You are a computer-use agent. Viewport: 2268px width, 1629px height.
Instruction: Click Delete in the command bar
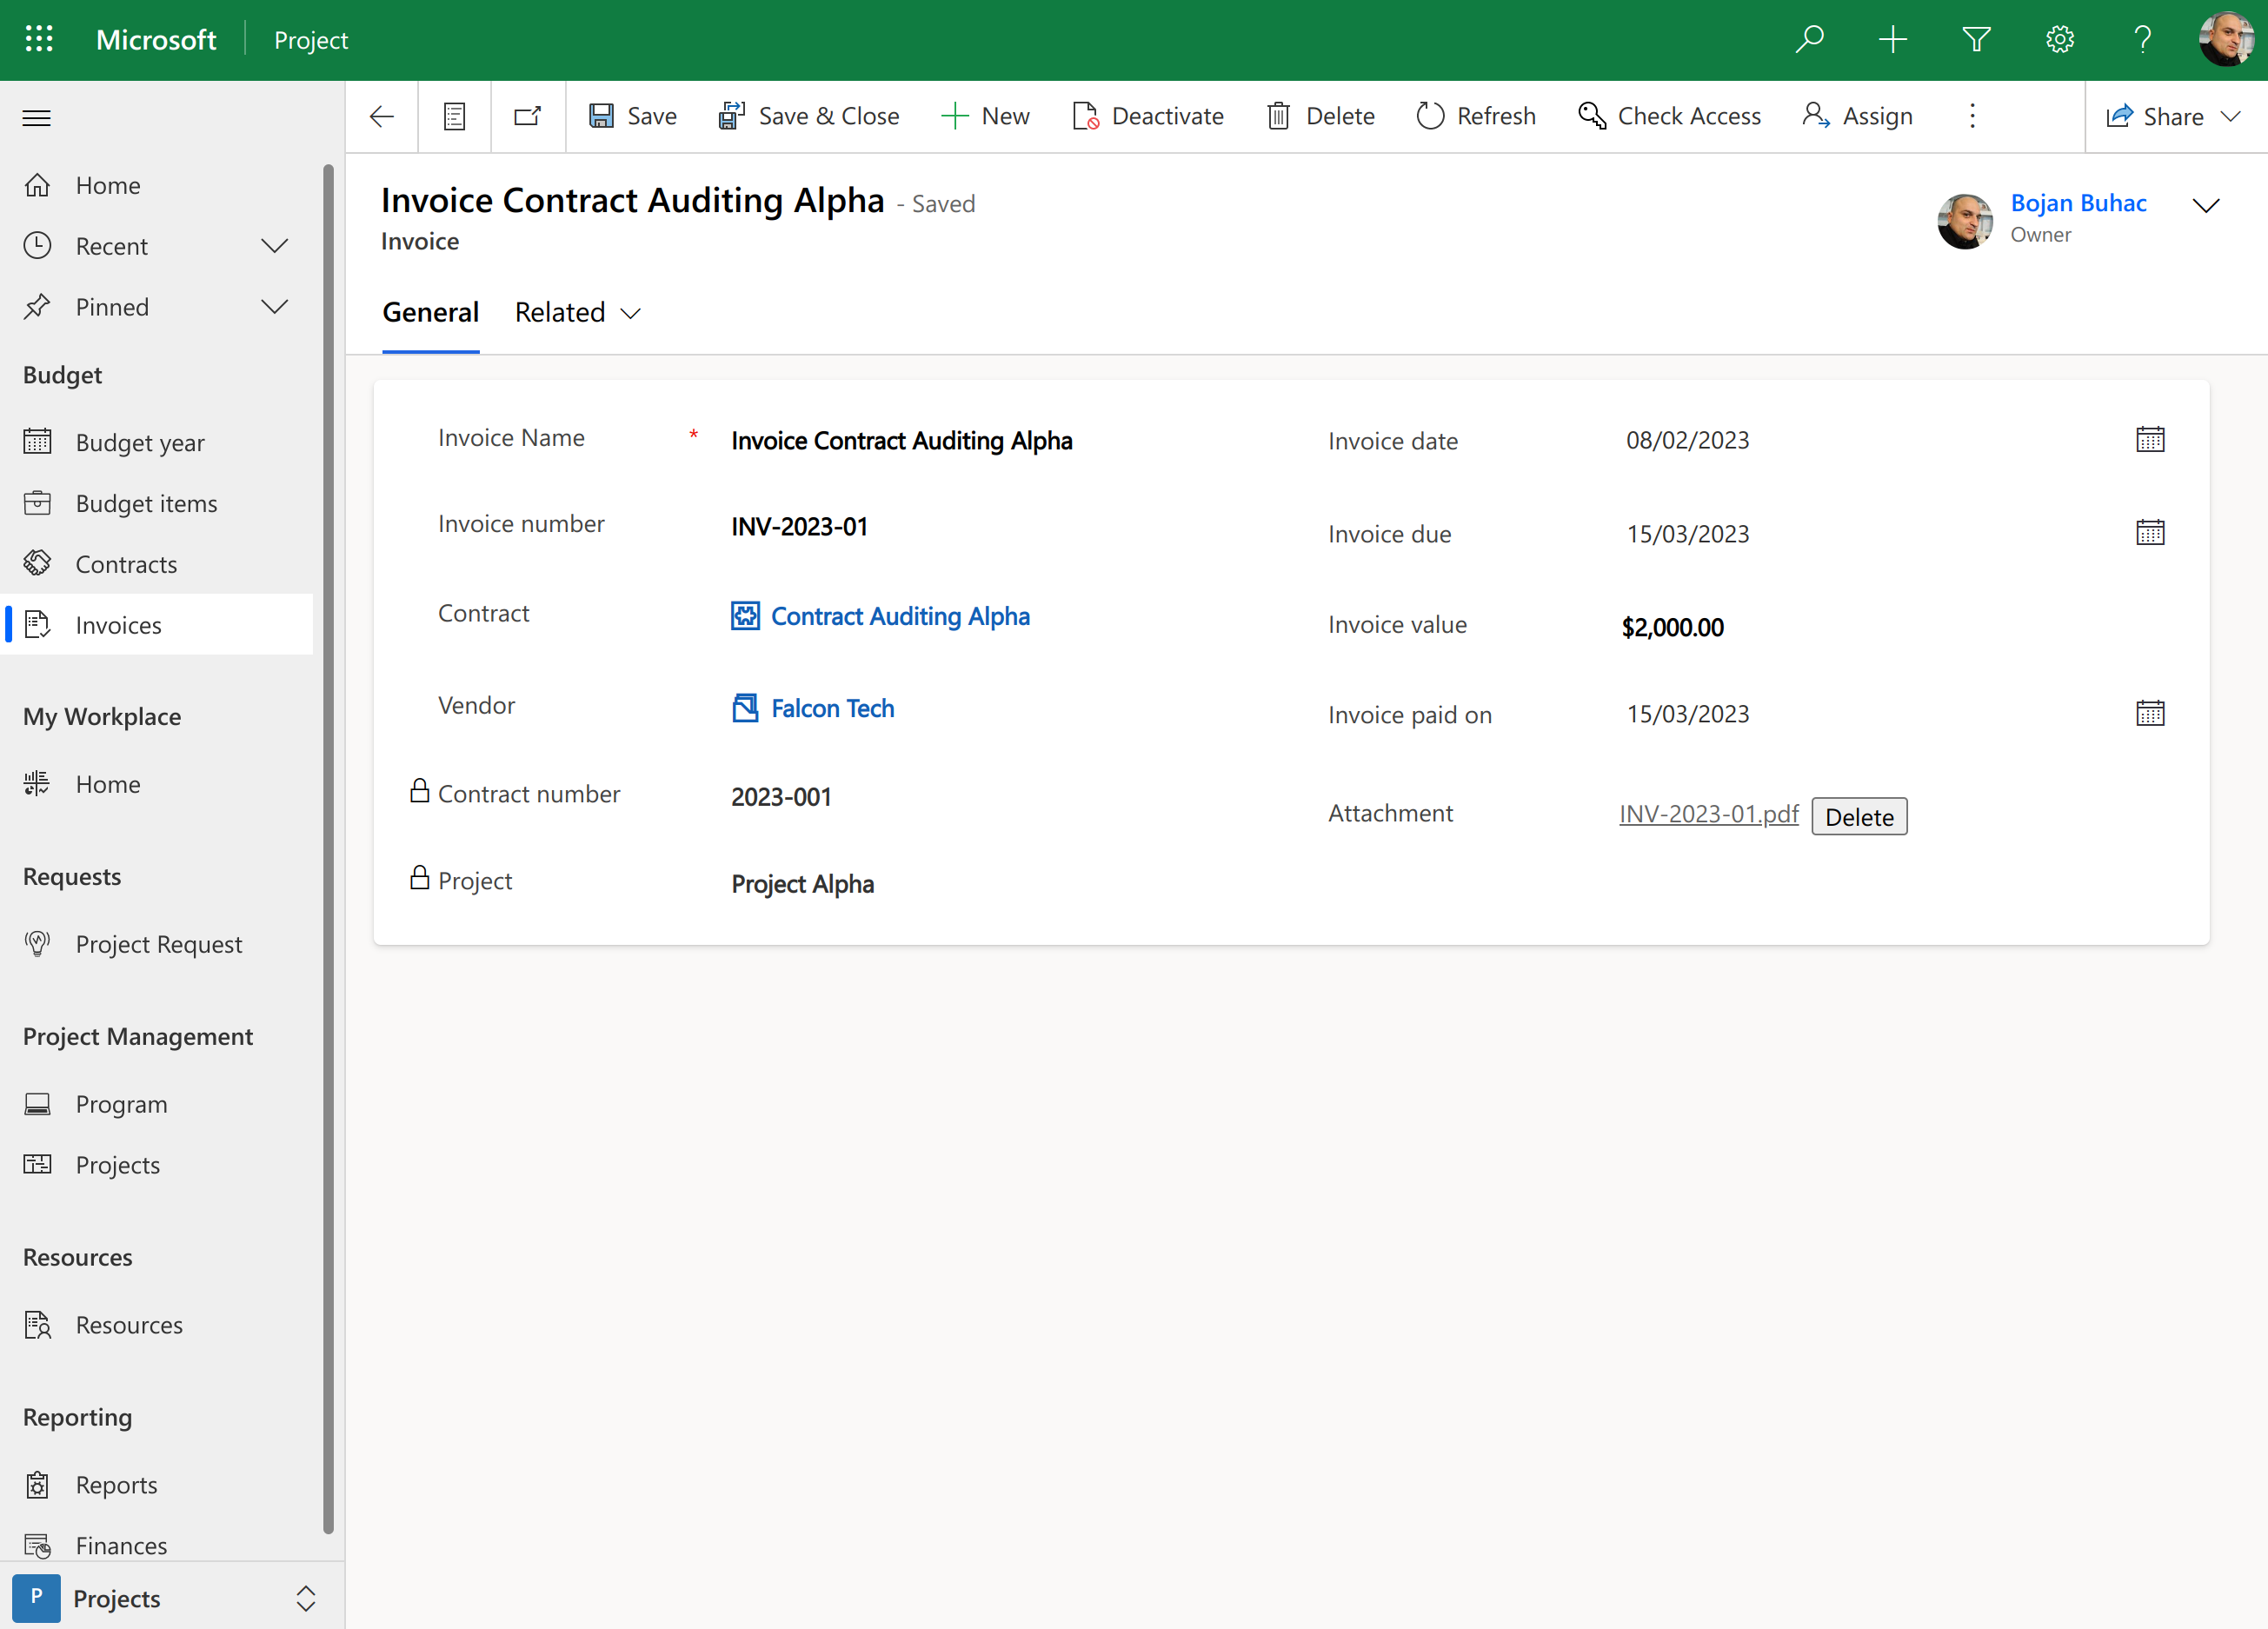coord(1320,116)
